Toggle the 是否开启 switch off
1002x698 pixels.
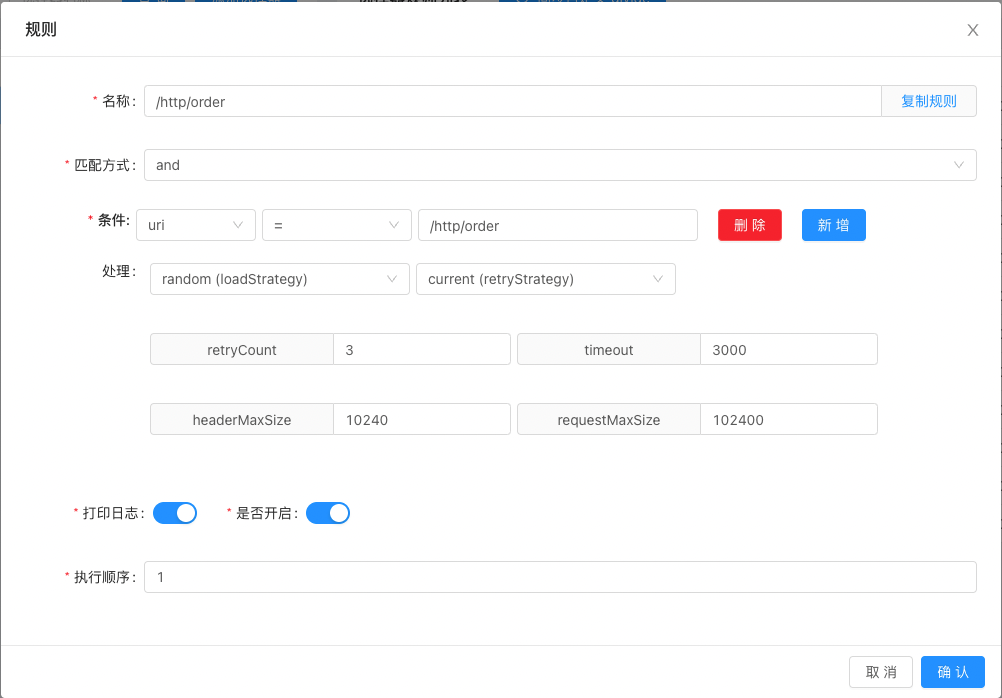[328, 513]
